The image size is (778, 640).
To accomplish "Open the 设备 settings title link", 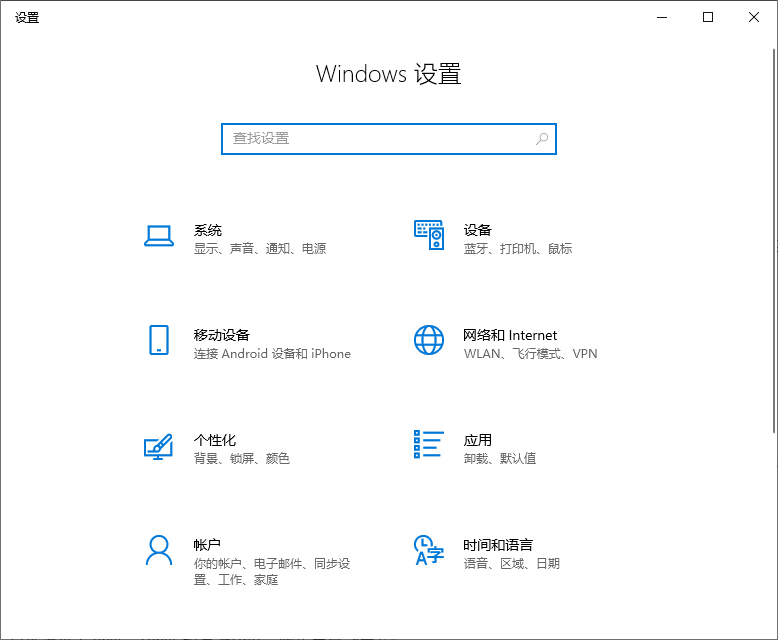I will [477, 230].
